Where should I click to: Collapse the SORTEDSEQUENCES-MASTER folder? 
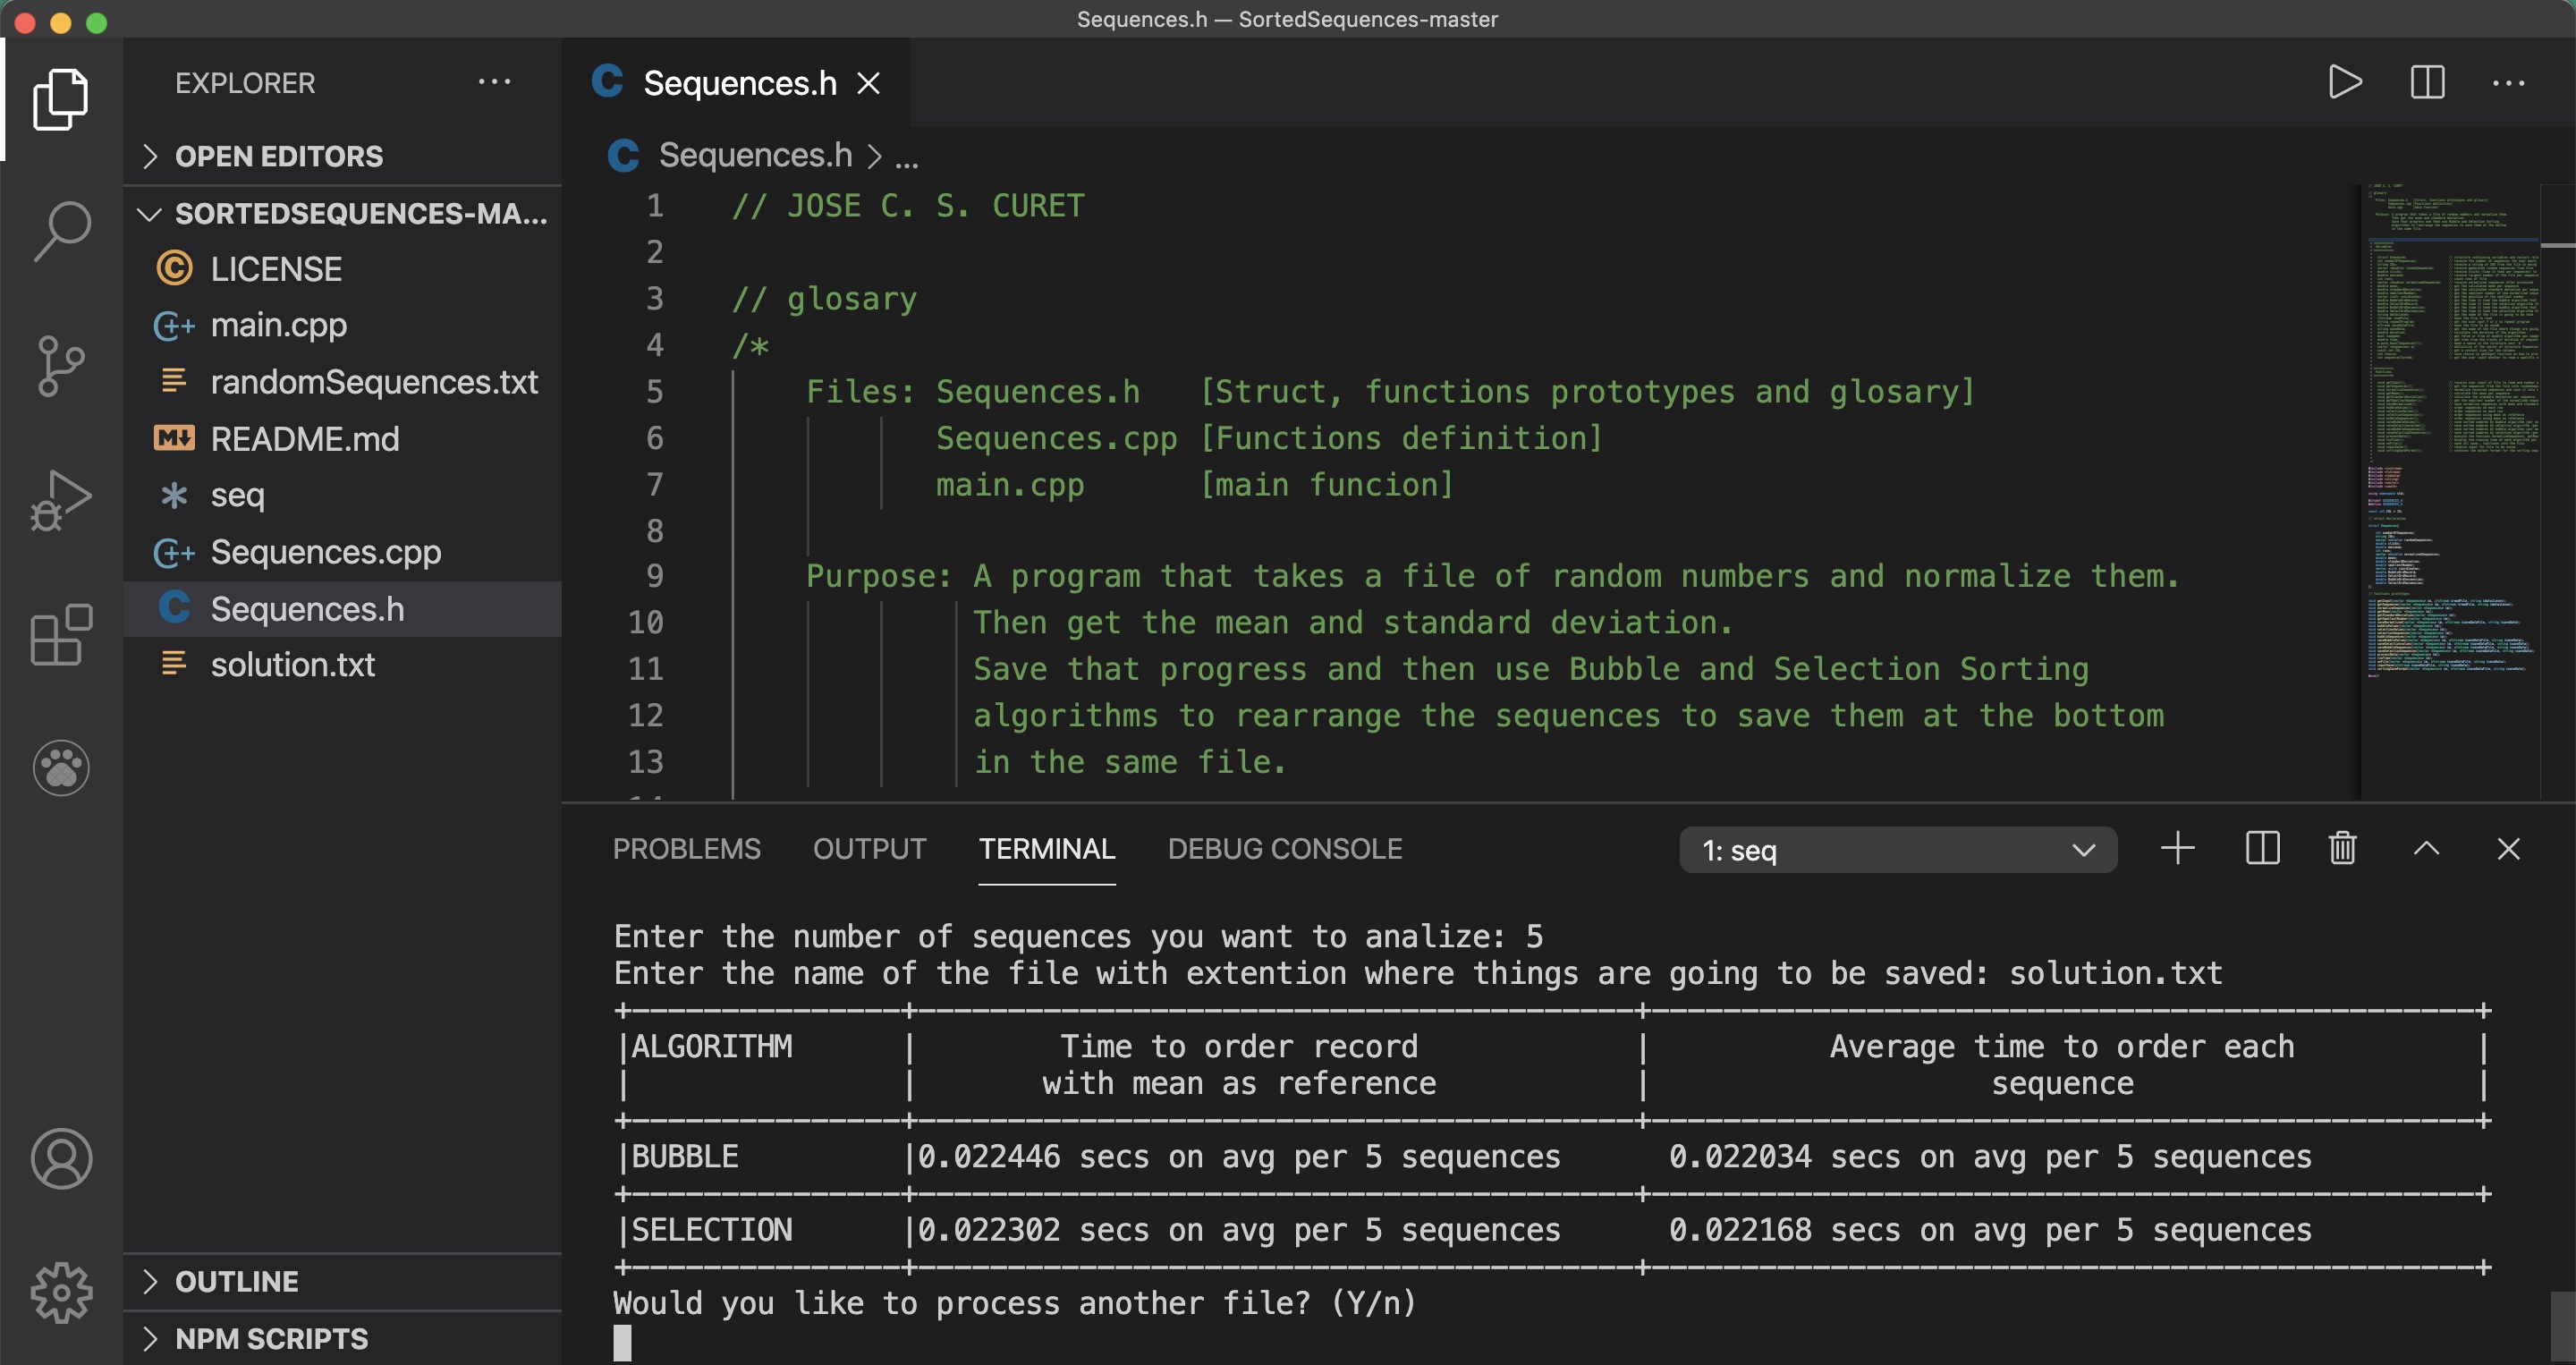pos(149,213)
